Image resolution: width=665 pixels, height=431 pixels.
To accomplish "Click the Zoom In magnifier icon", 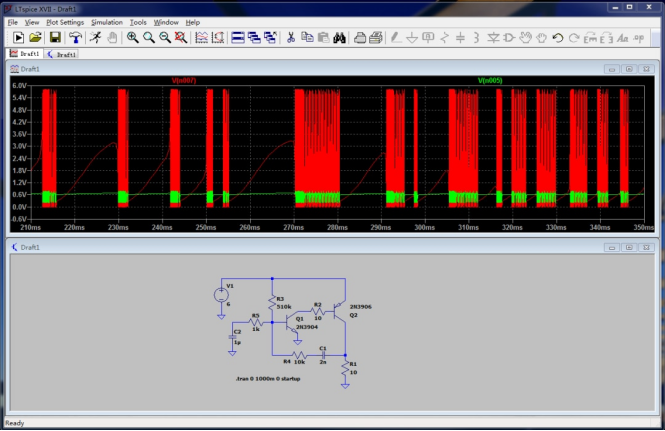I will tap(132, 37).
